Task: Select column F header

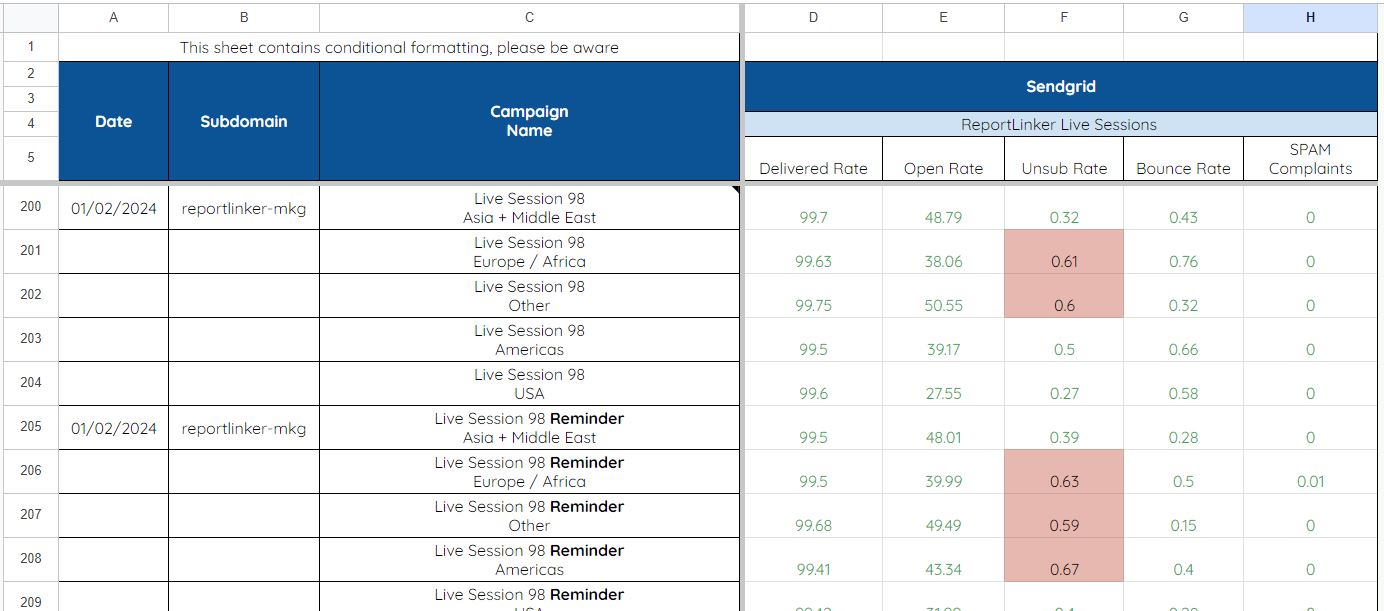Action: pos(1064,17)
